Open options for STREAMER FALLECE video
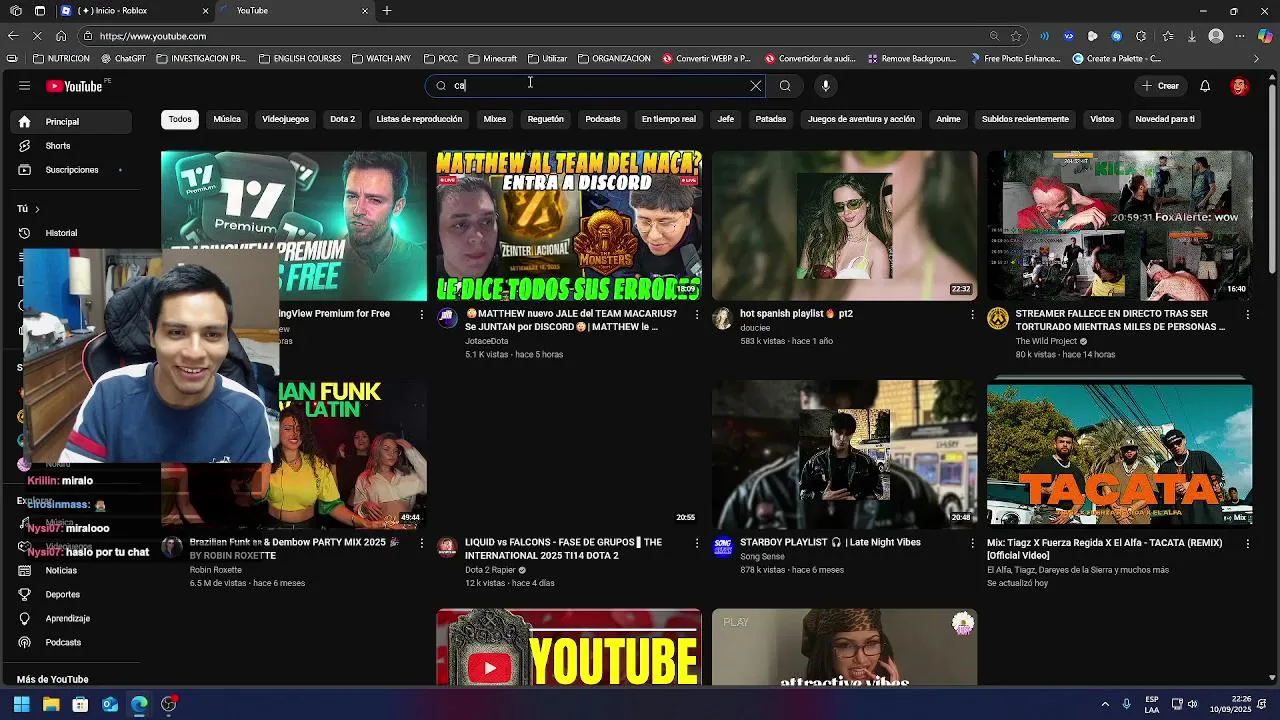The image size is (1280, 720). pyautogui.click(x=1247, y=315)
